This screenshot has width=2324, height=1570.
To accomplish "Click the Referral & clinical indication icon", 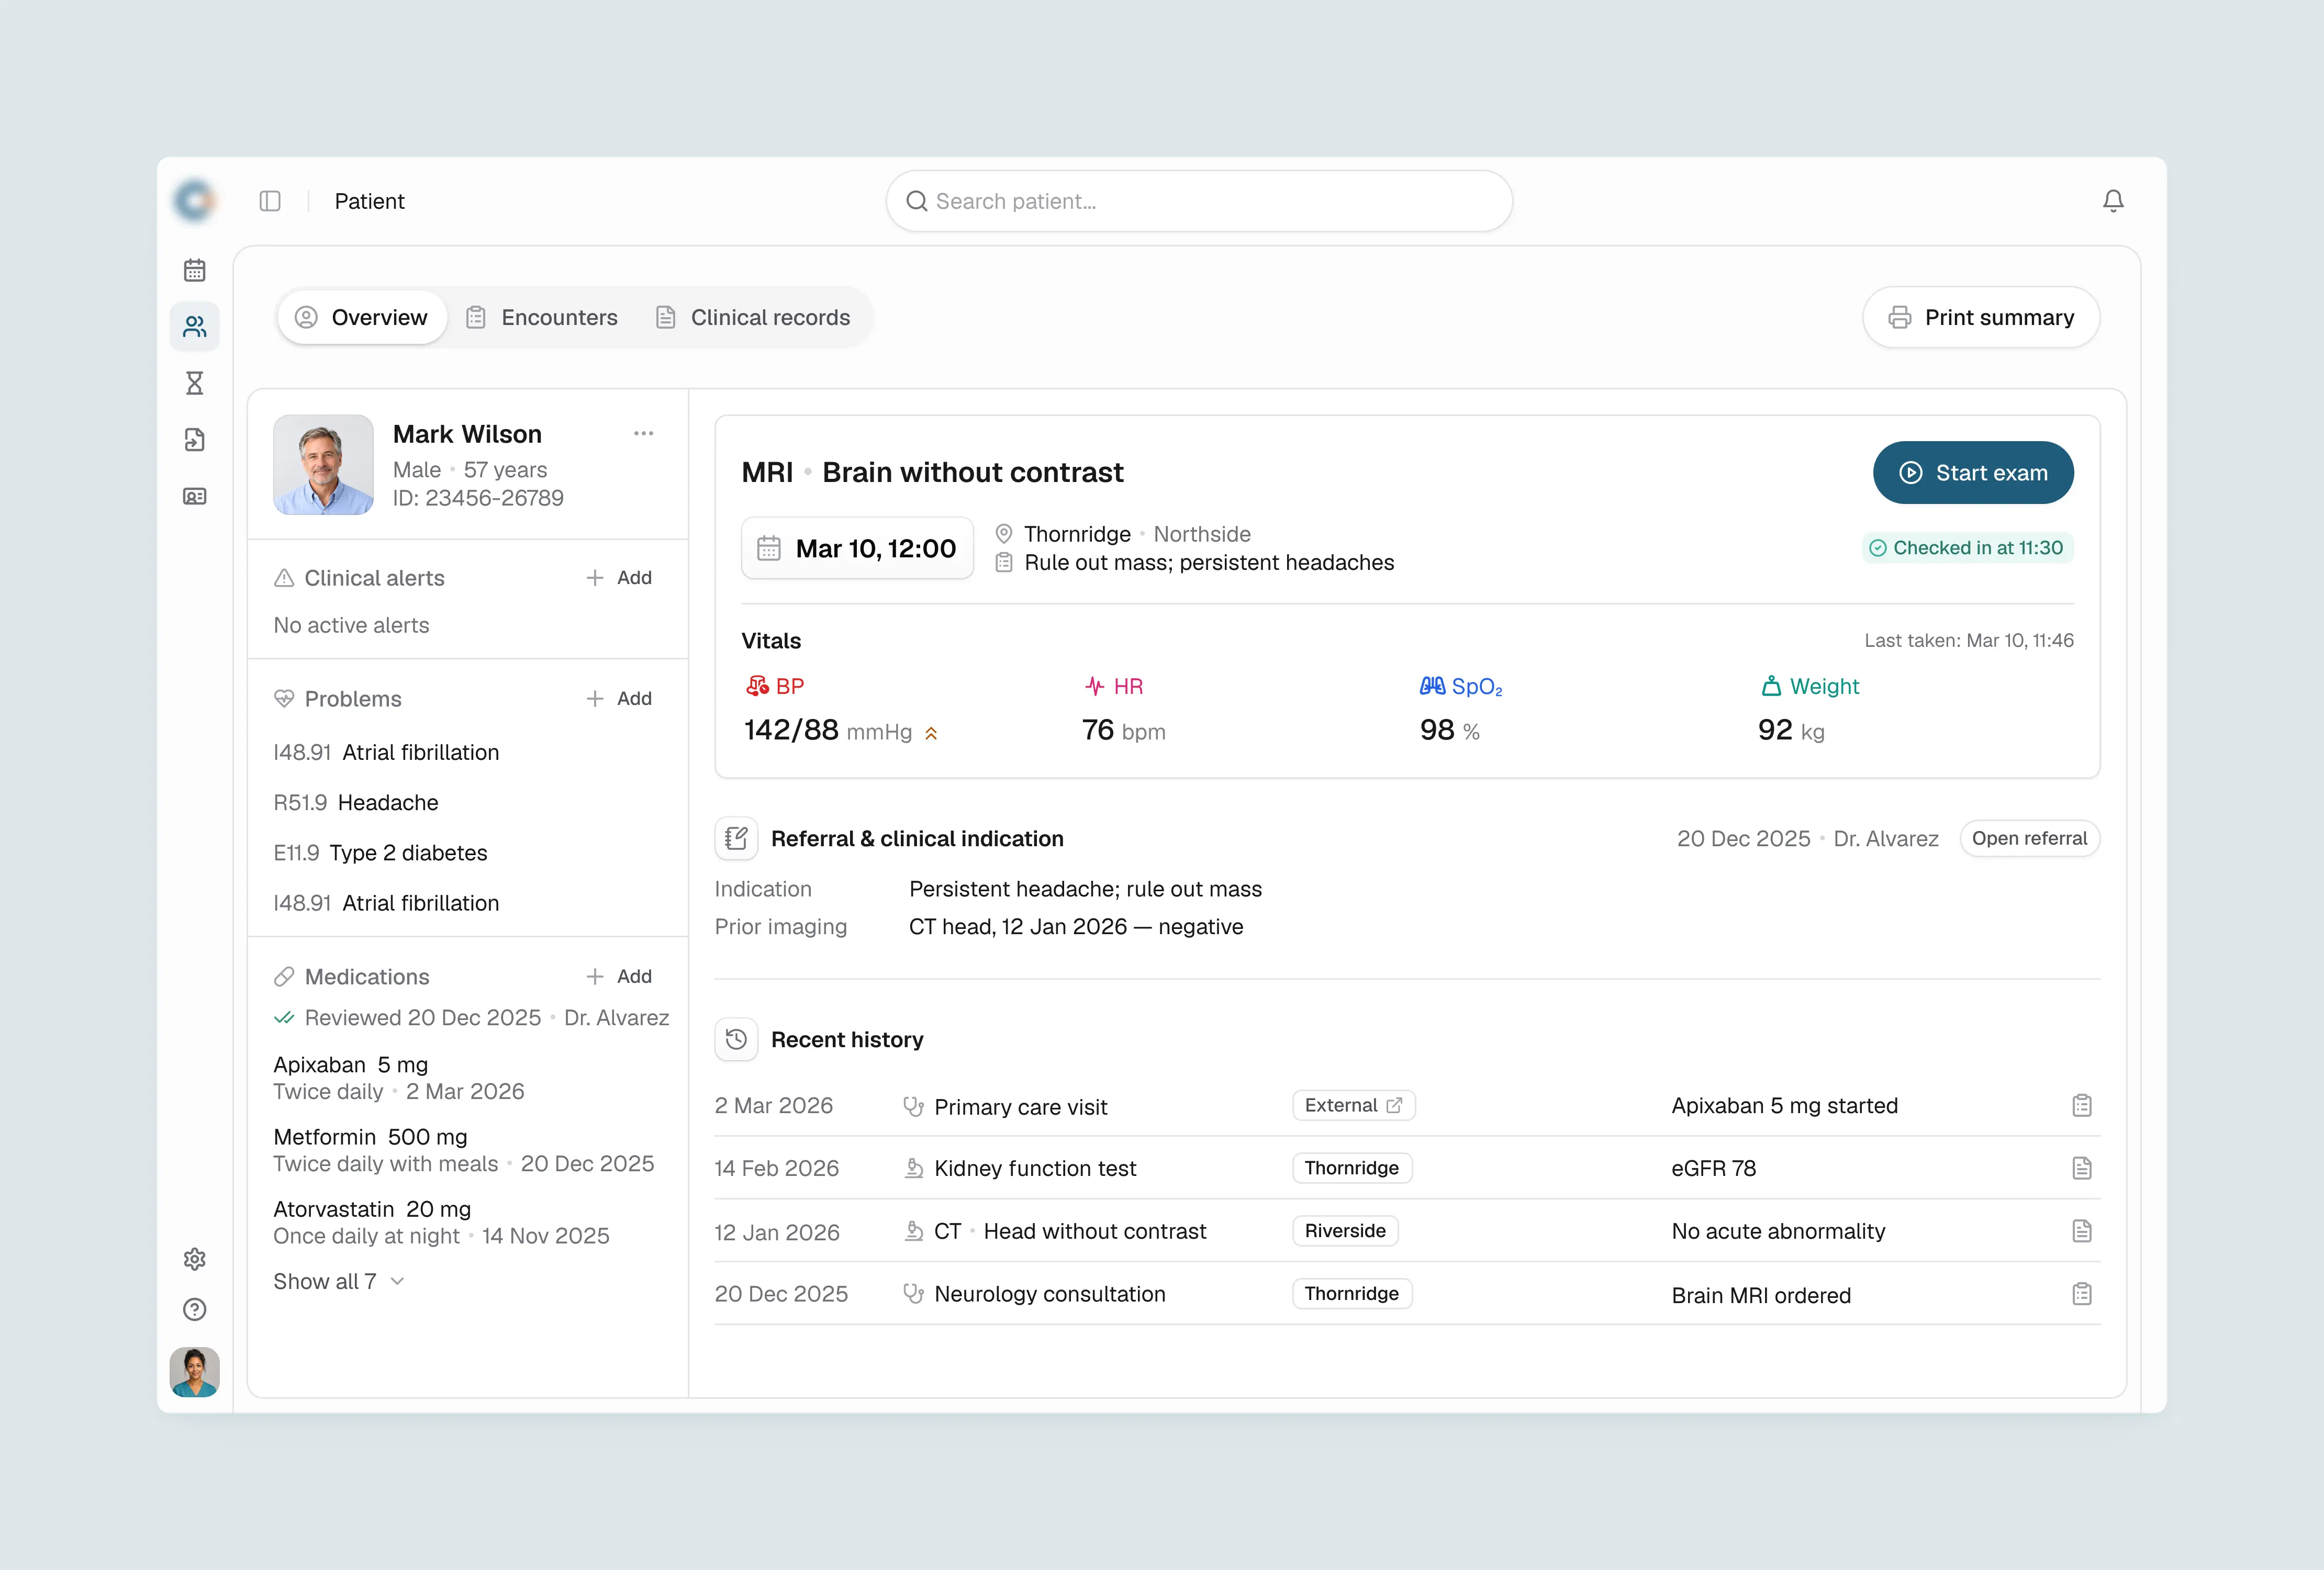I will point(736,838).
